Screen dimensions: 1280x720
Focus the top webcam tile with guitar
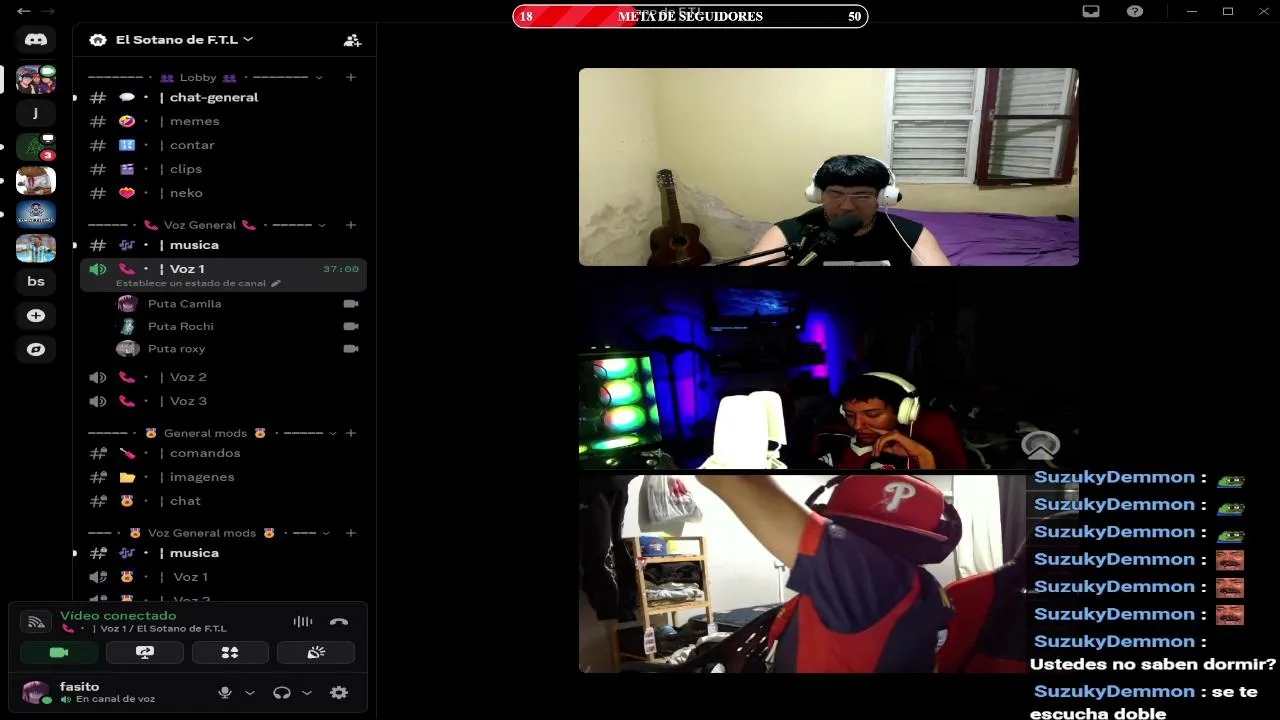pos(828,167)
